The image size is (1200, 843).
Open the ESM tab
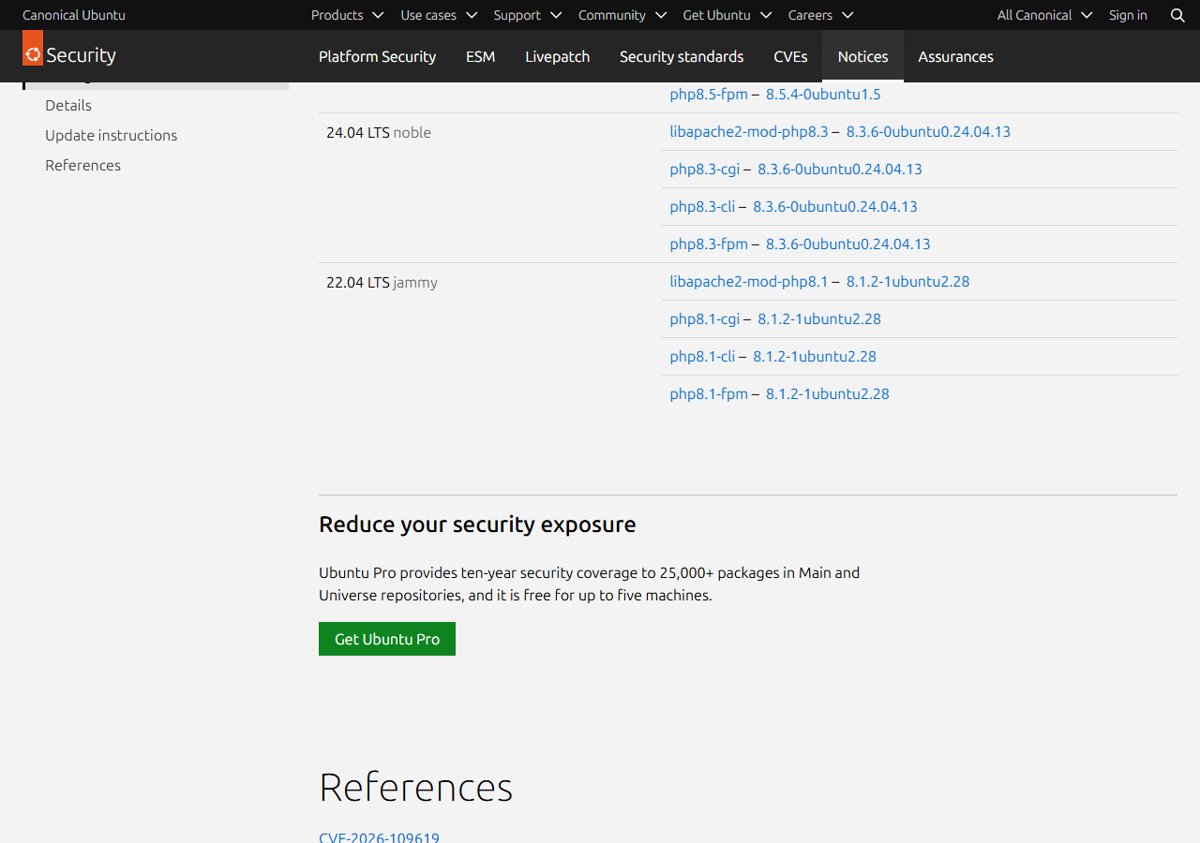(x=480, y=56)
